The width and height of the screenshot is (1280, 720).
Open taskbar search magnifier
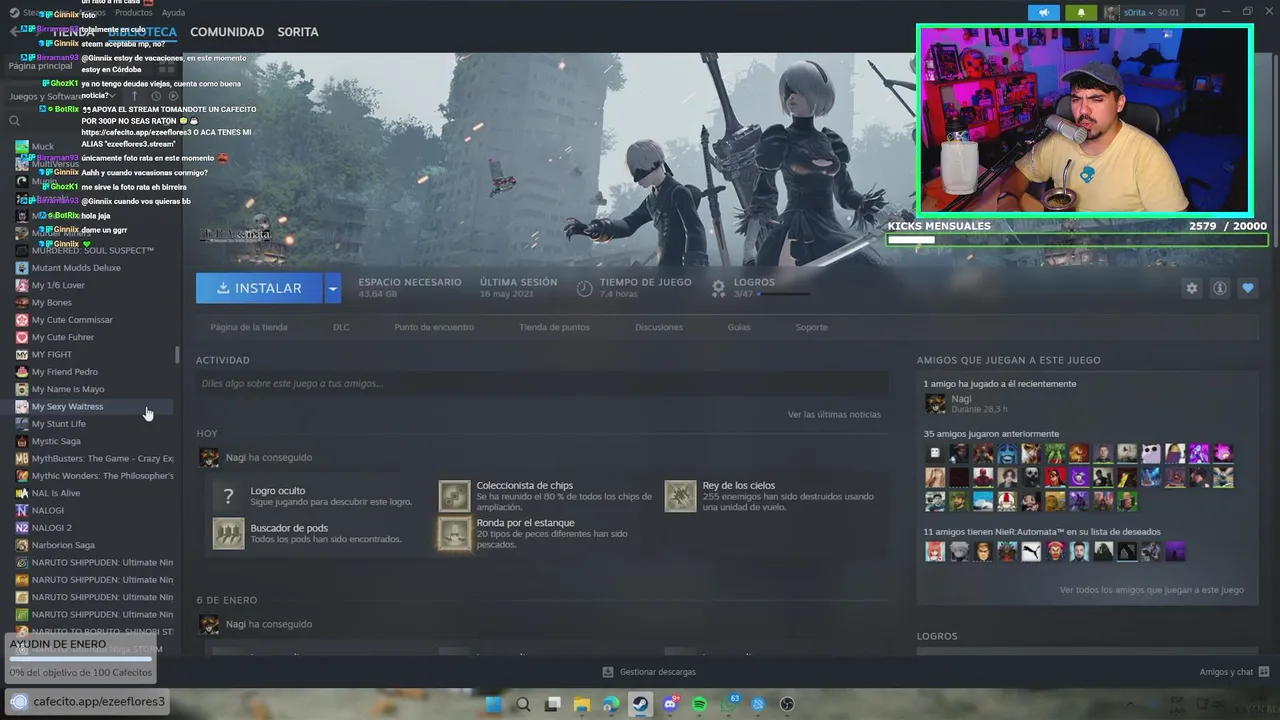[x=523, y=704]
